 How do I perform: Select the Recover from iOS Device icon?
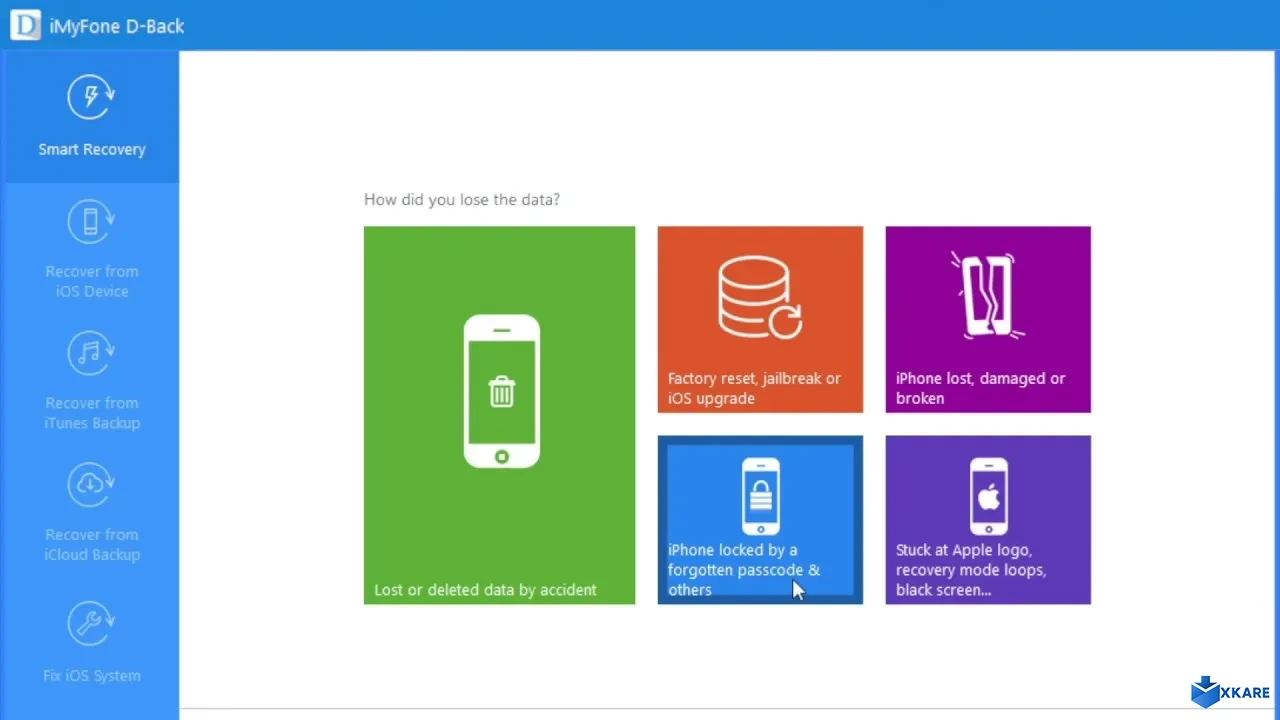[x=92, y=222]
